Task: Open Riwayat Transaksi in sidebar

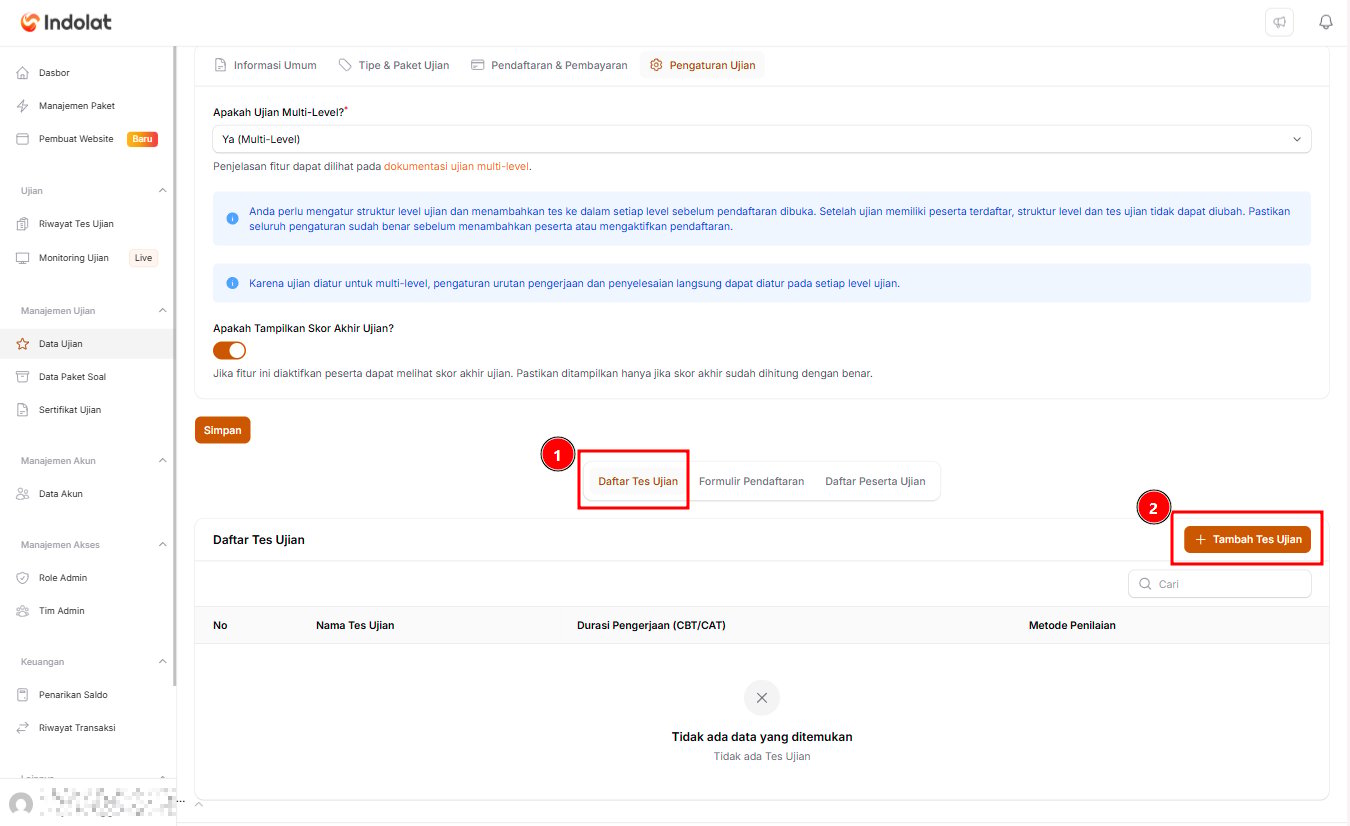Action: [x=88, y=728]
